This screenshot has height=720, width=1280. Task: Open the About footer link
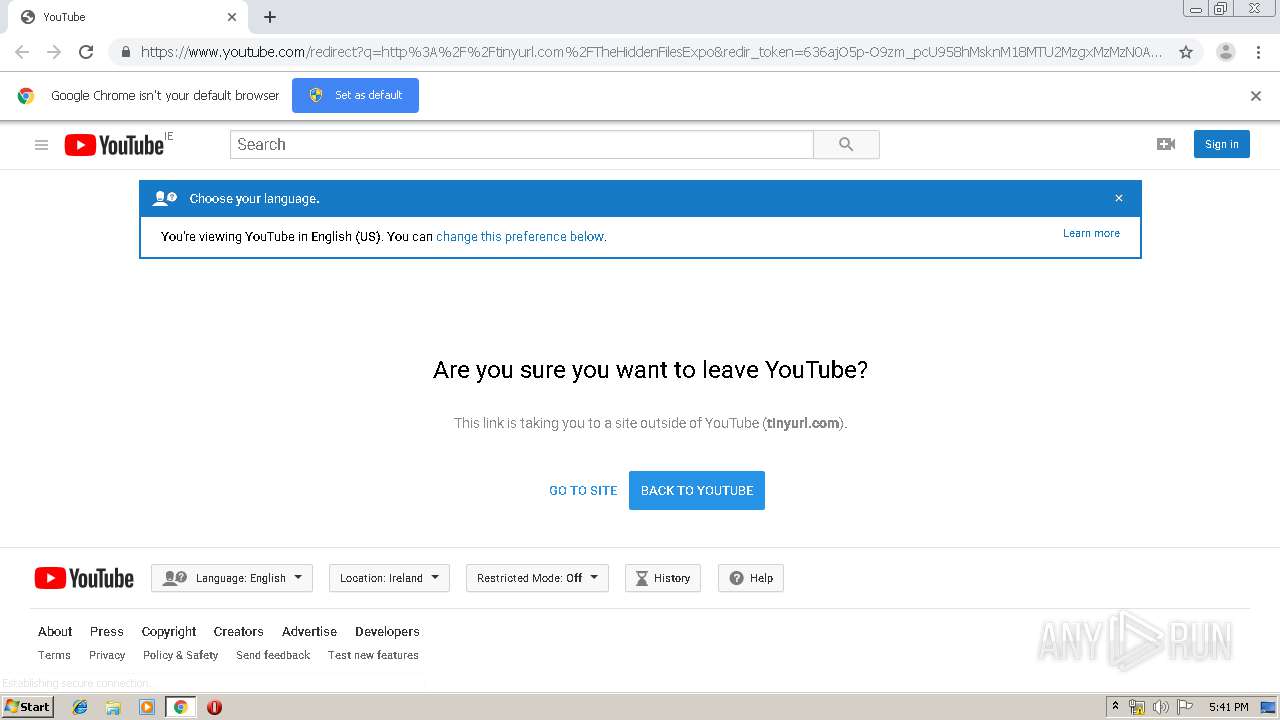55,632
